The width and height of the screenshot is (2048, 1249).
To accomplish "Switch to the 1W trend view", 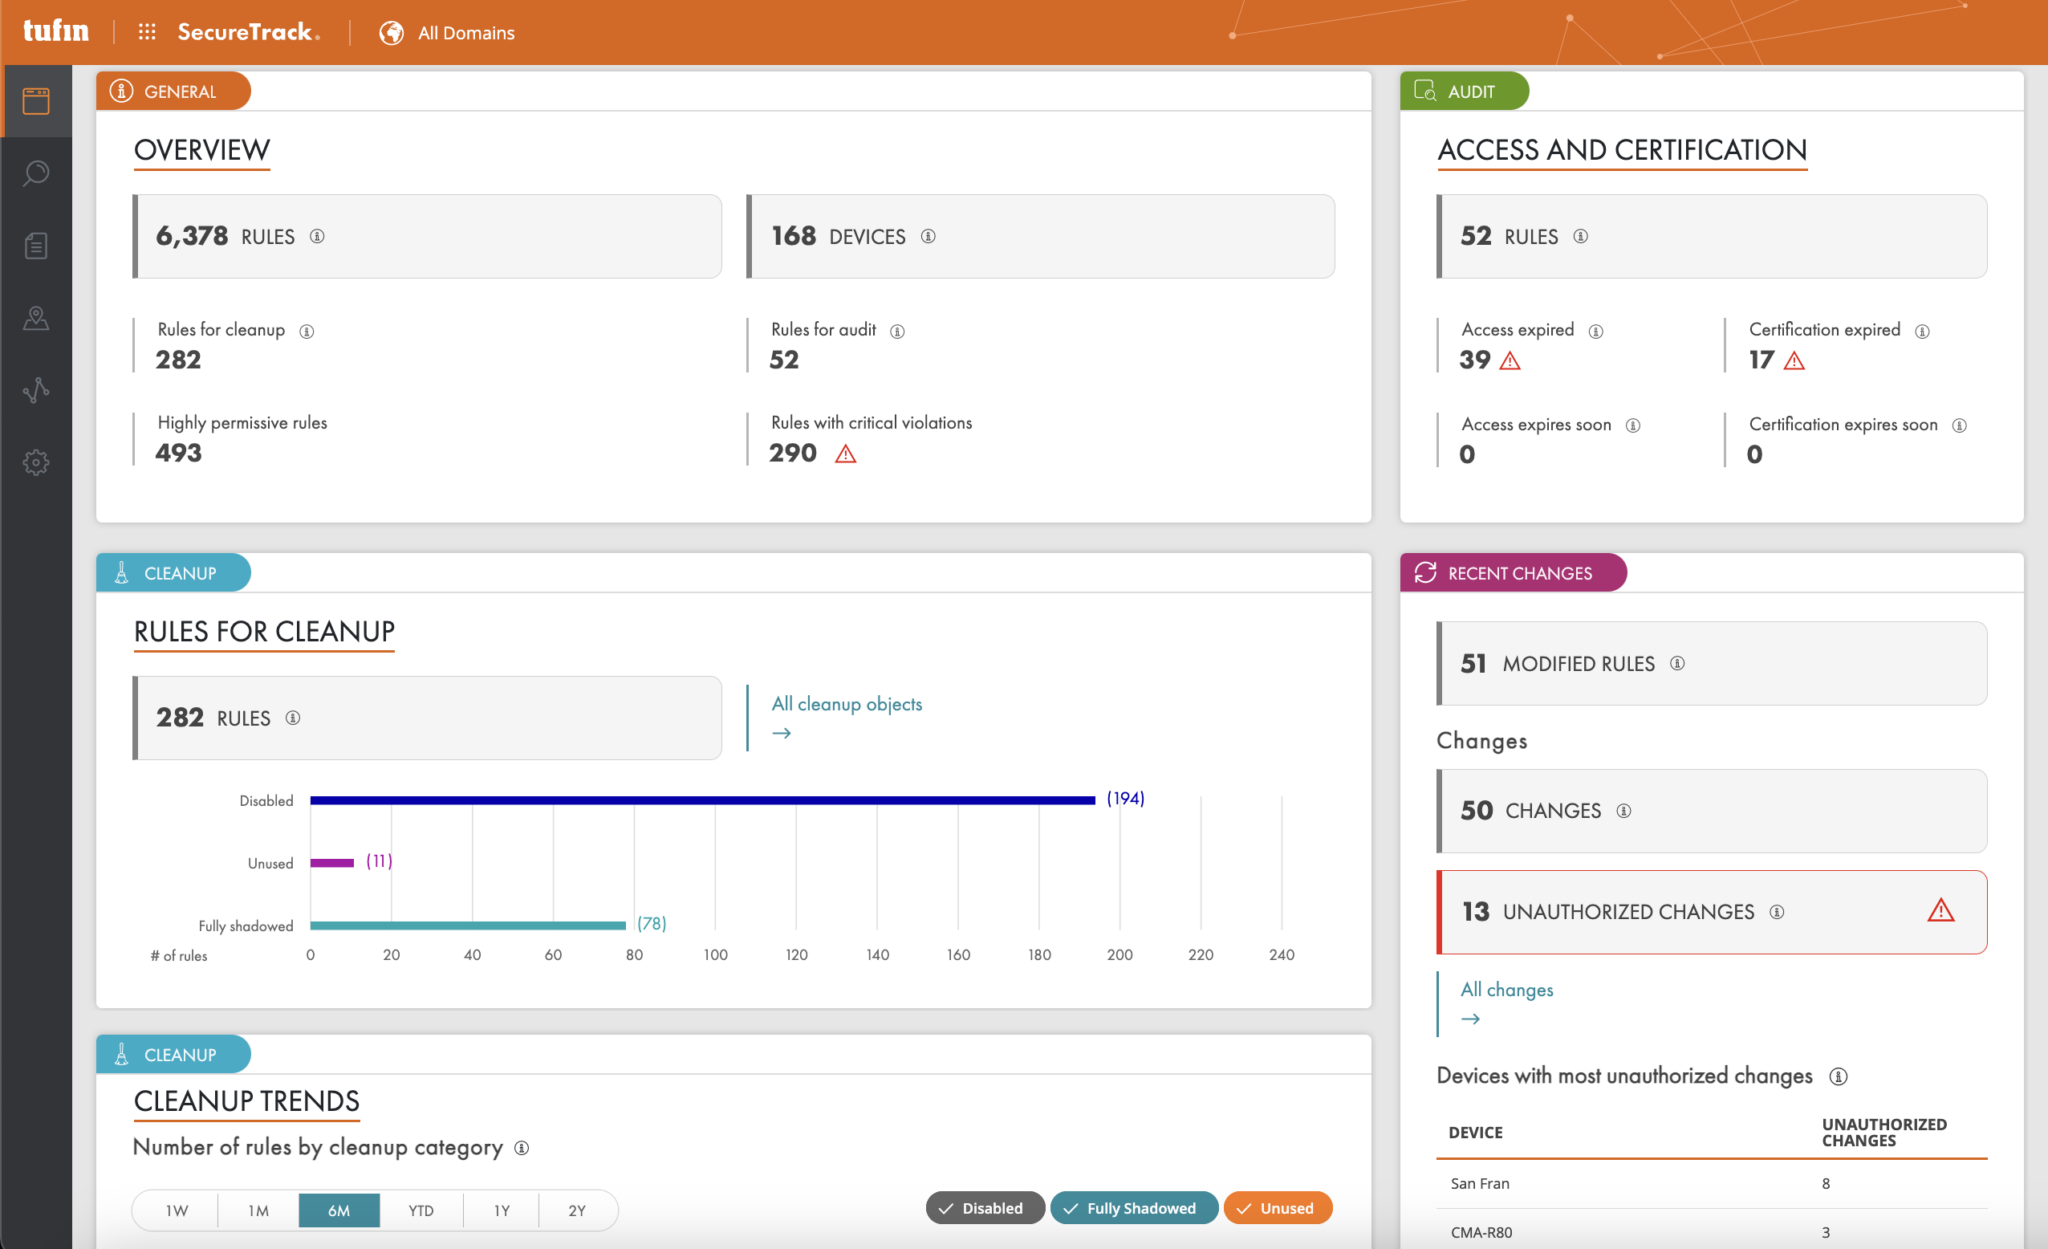I will [176, 1210].
